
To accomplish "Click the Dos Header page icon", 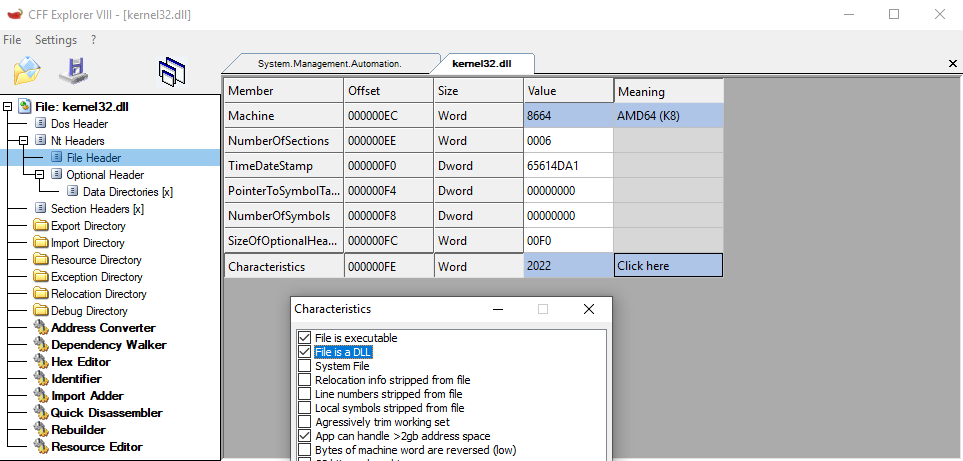I will click(x=41, y=124).
